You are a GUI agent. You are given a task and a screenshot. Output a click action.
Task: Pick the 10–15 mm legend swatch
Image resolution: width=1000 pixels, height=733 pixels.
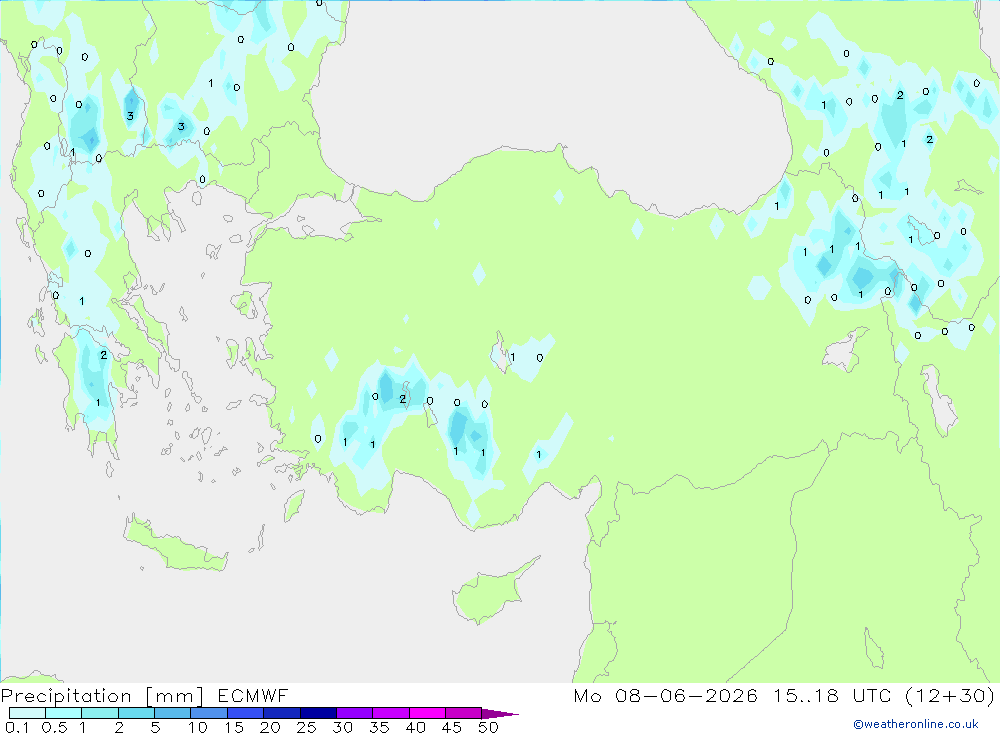209,713
